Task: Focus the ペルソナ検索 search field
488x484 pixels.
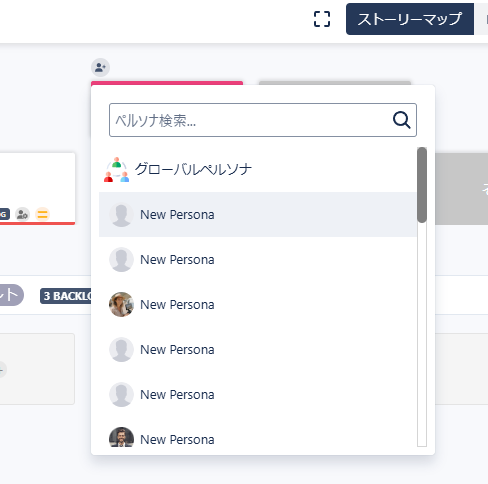Action: [x=263, y=120]
